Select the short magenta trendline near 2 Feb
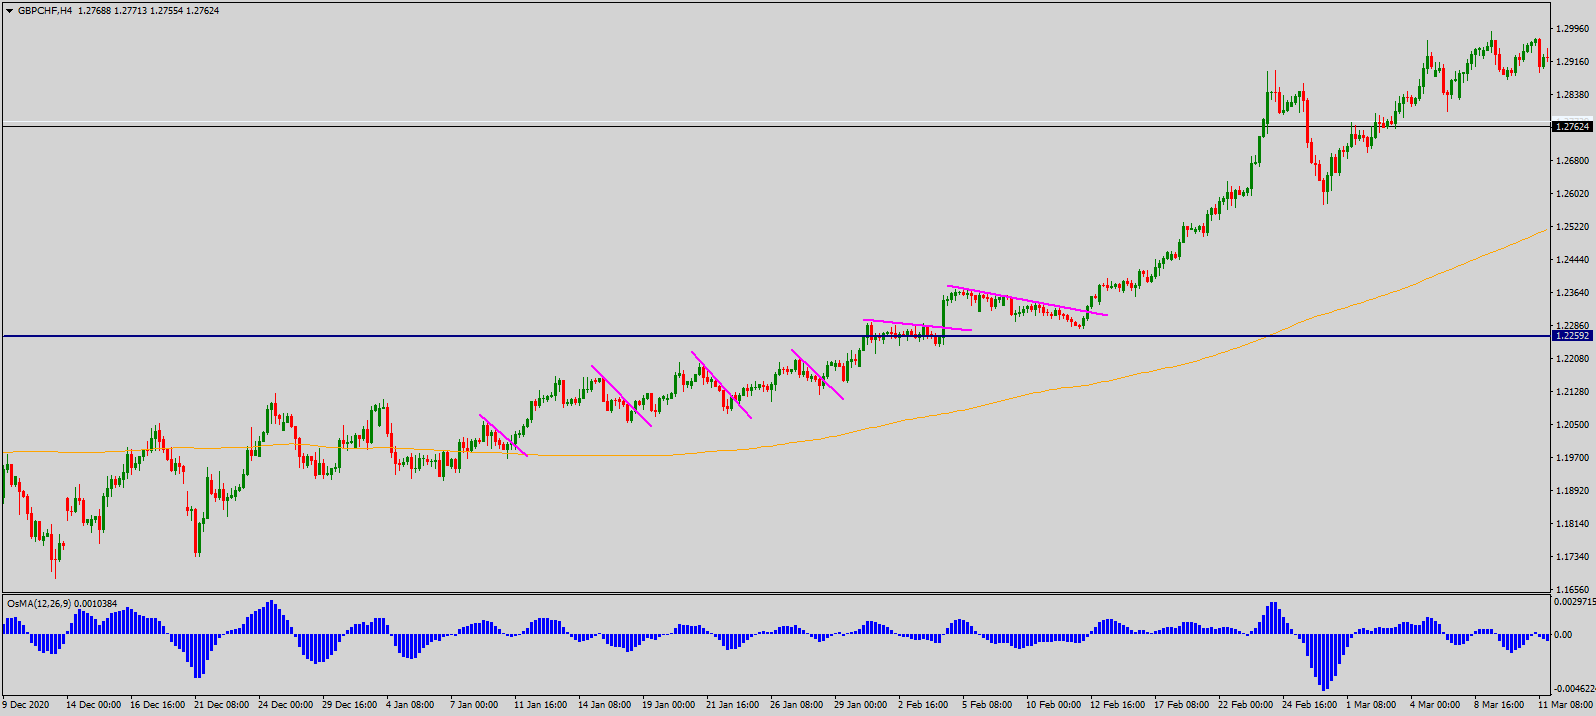Screen dimensions: 1596x716 (917, 325)
